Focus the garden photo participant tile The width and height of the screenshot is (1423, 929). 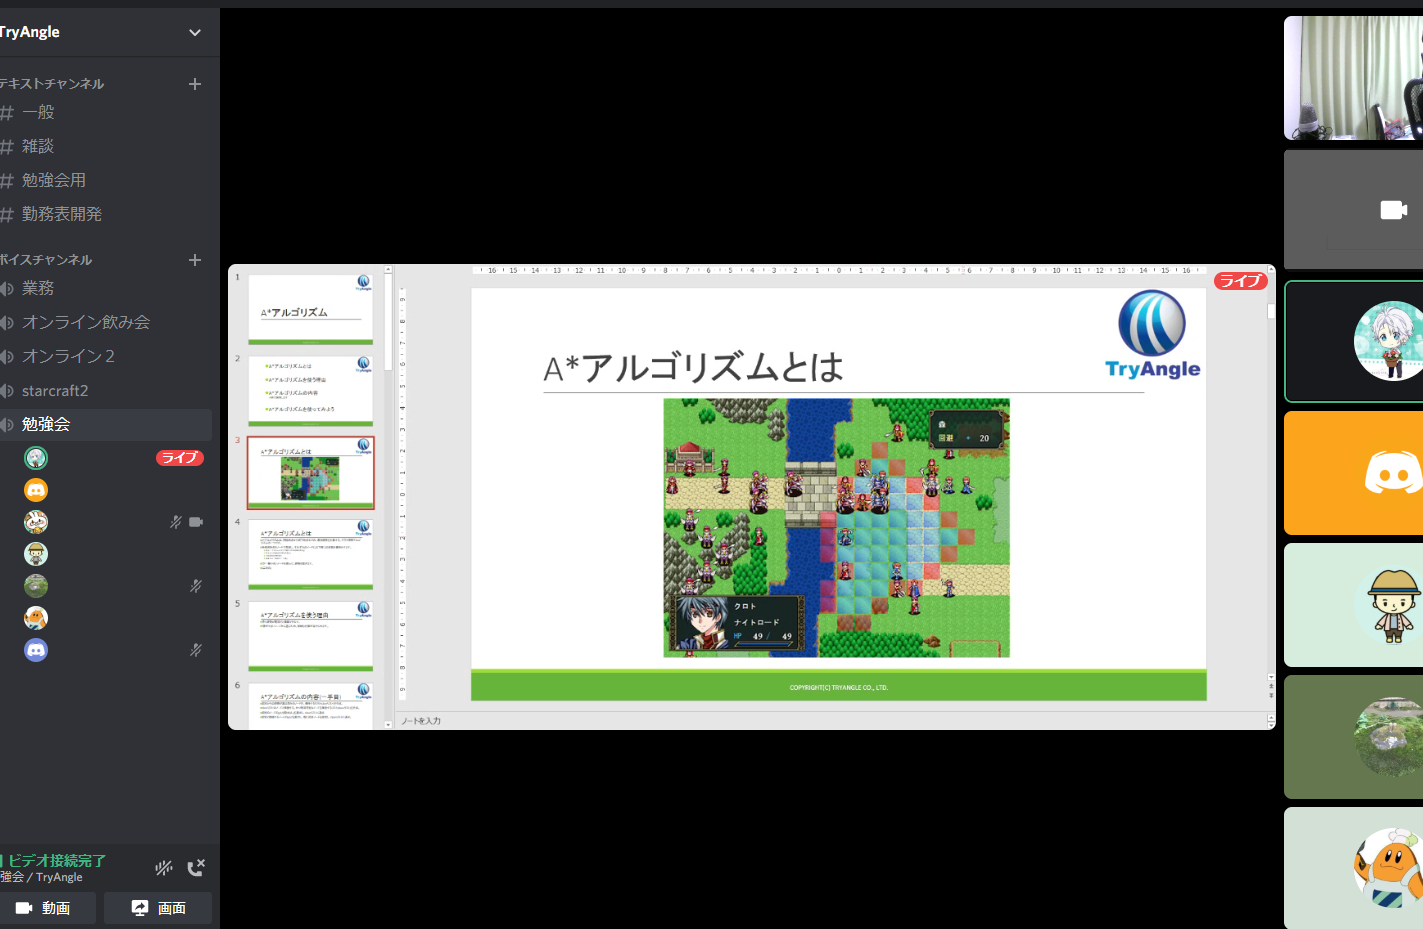coord(1353,737)
